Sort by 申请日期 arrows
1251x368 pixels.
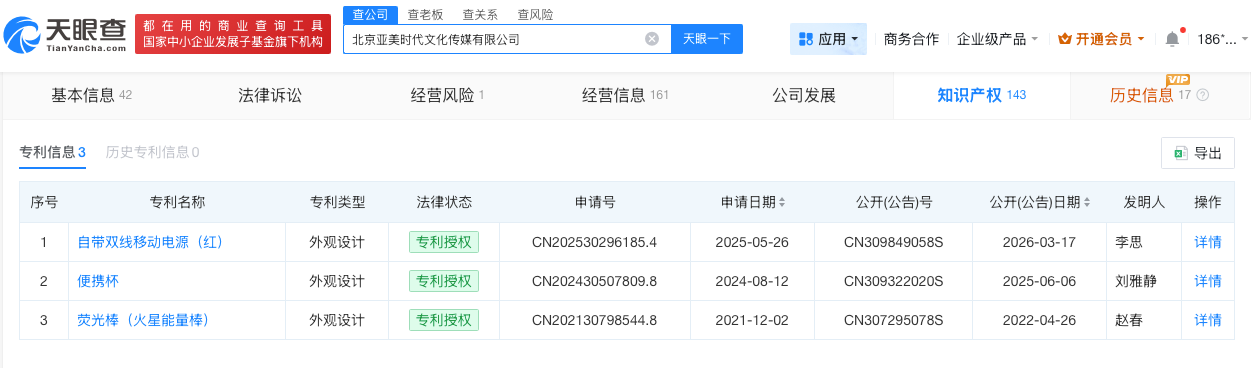point(782,202)
